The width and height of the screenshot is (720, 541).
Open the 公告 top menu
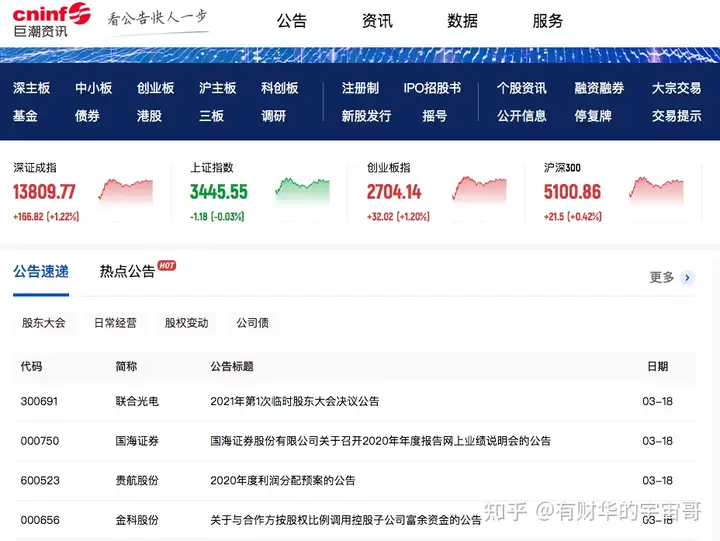pyautogui.click(x=292, y=21)
